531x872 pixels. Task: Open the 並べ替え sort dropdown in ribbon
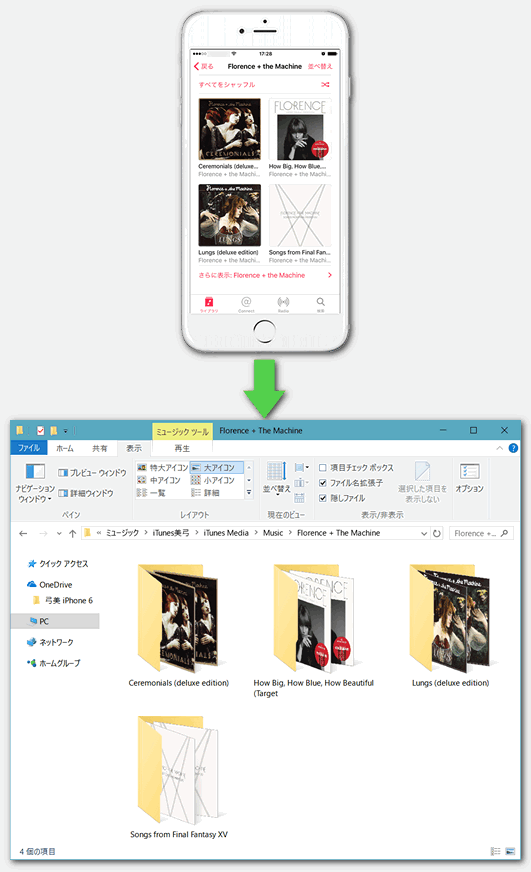tap(276, 478)
